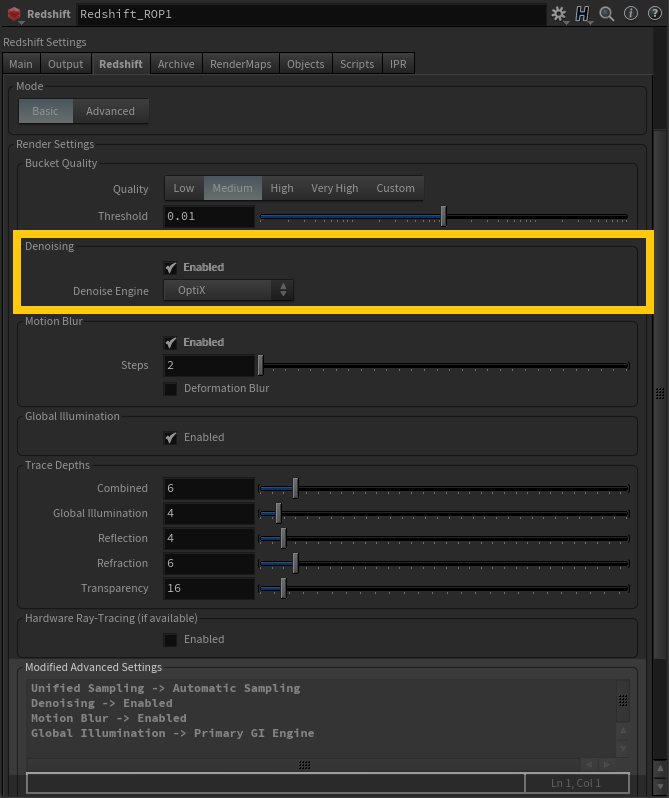Toggle the Deformation Blur checkbox

pyautogui.click(x=171, y=388)
